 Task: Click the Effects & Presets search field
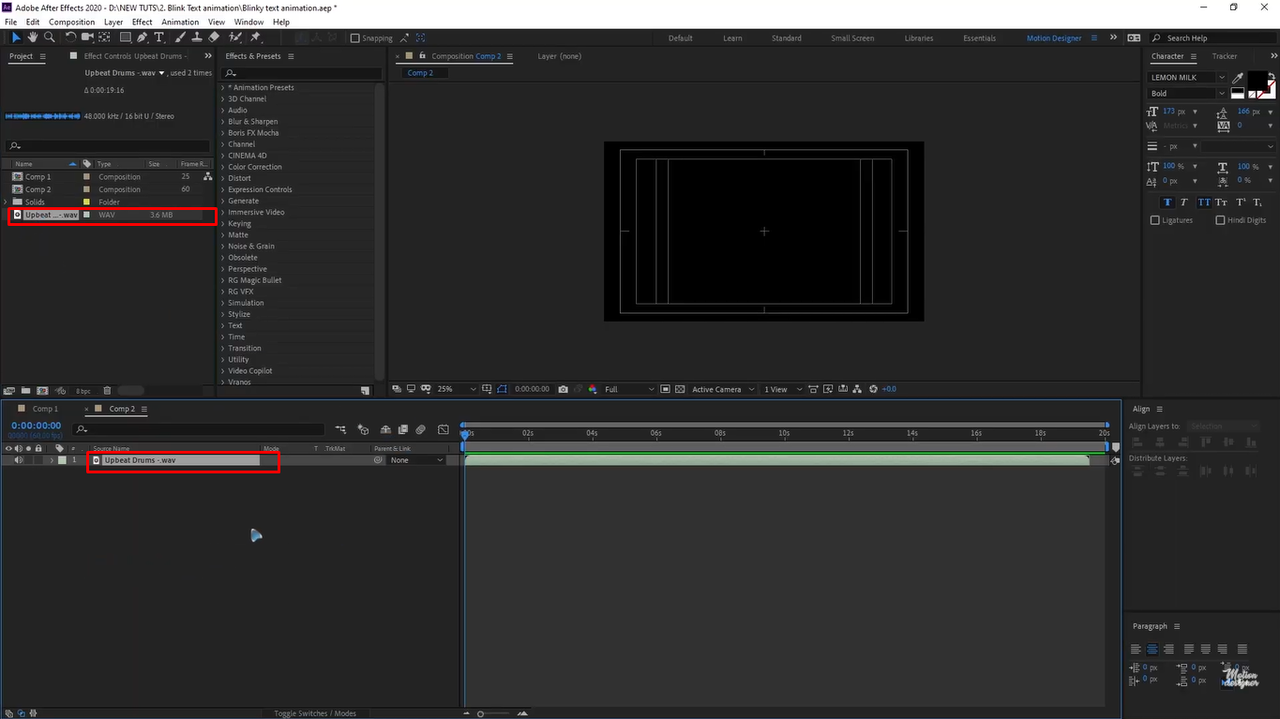pos(302,73)
